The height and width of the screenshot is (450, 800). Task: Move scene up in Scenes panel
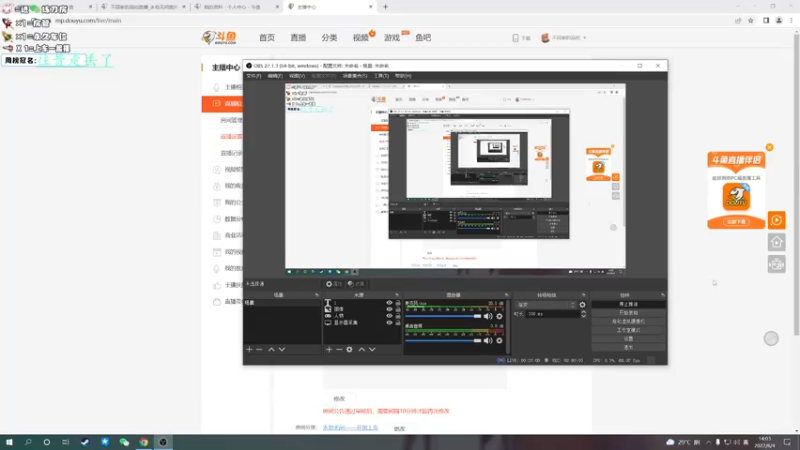coord(271,349)
